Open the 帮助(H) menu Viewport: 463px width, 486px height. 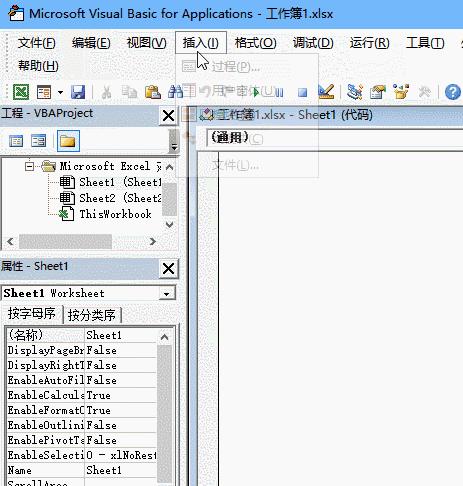(38, 66)
